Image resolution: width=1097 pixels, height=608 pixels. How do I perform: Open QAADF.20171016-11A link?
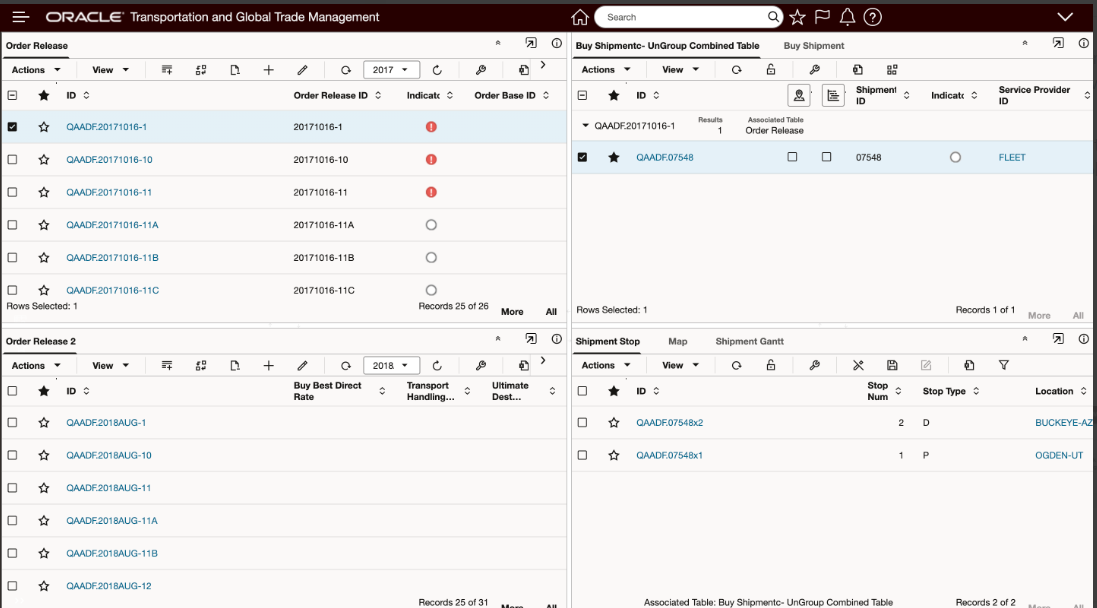pos(112,225)
